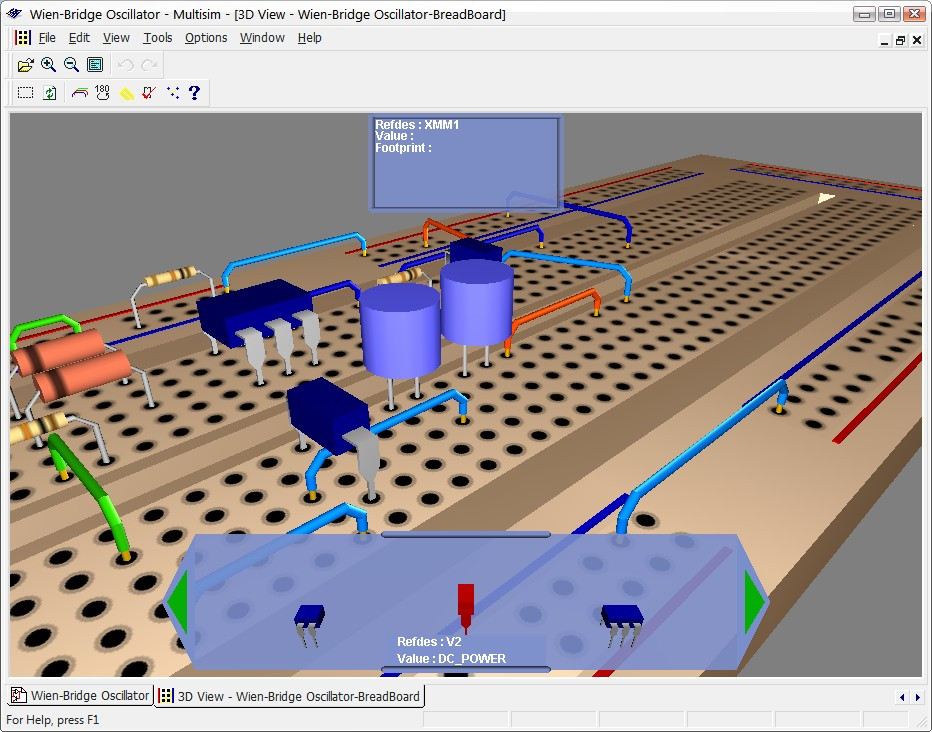Screen dimensions: 932x732
Task: Click 'Value : DC_POWER' label in tray
Action: pos(452,658)
